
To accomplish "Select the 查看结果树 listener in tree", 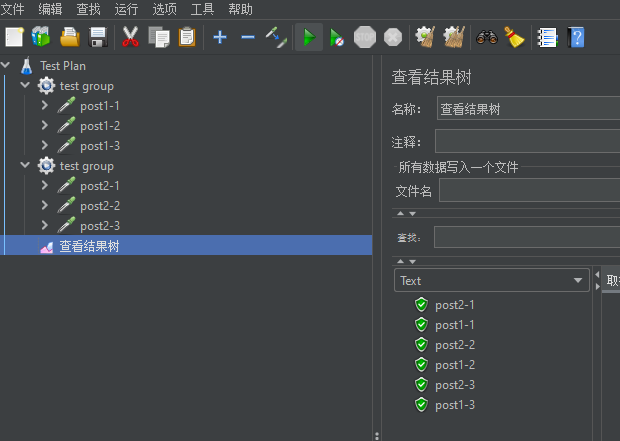I will tap(89, 246).
